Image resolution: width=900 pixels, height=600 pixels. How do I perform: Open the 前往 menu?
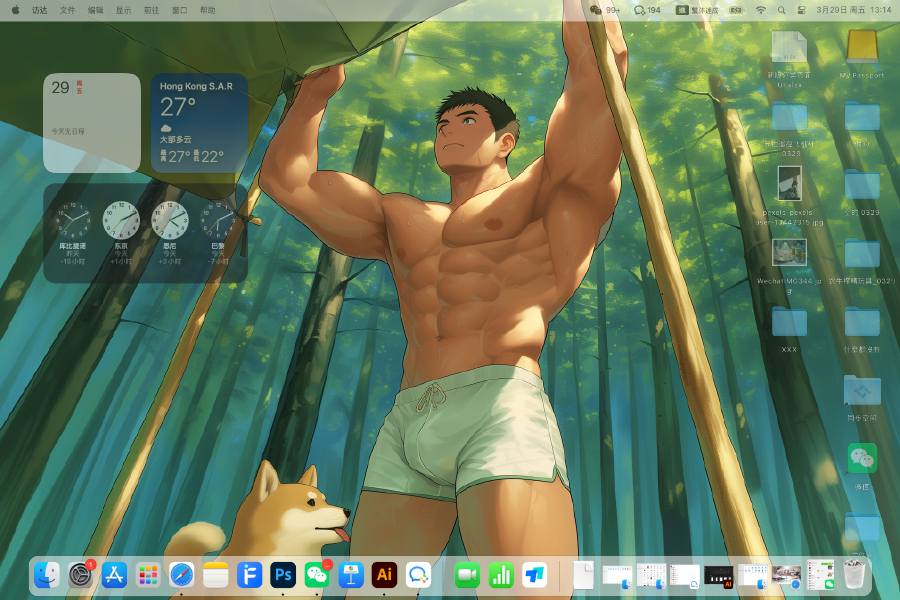(x=151, y=9)
